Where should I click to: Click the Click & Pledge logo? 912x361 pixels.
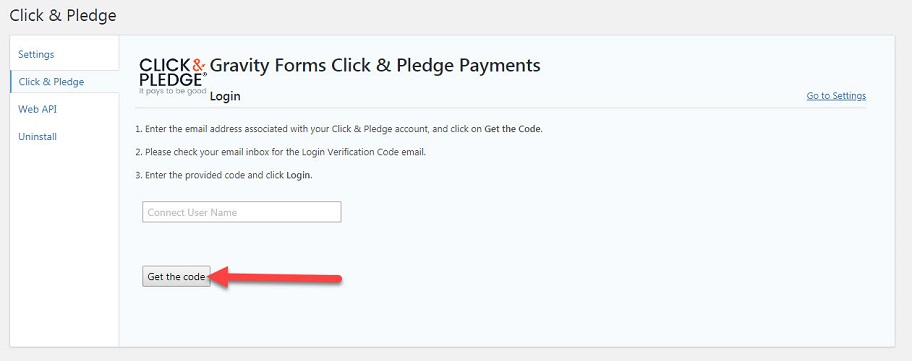pos(173,76)
